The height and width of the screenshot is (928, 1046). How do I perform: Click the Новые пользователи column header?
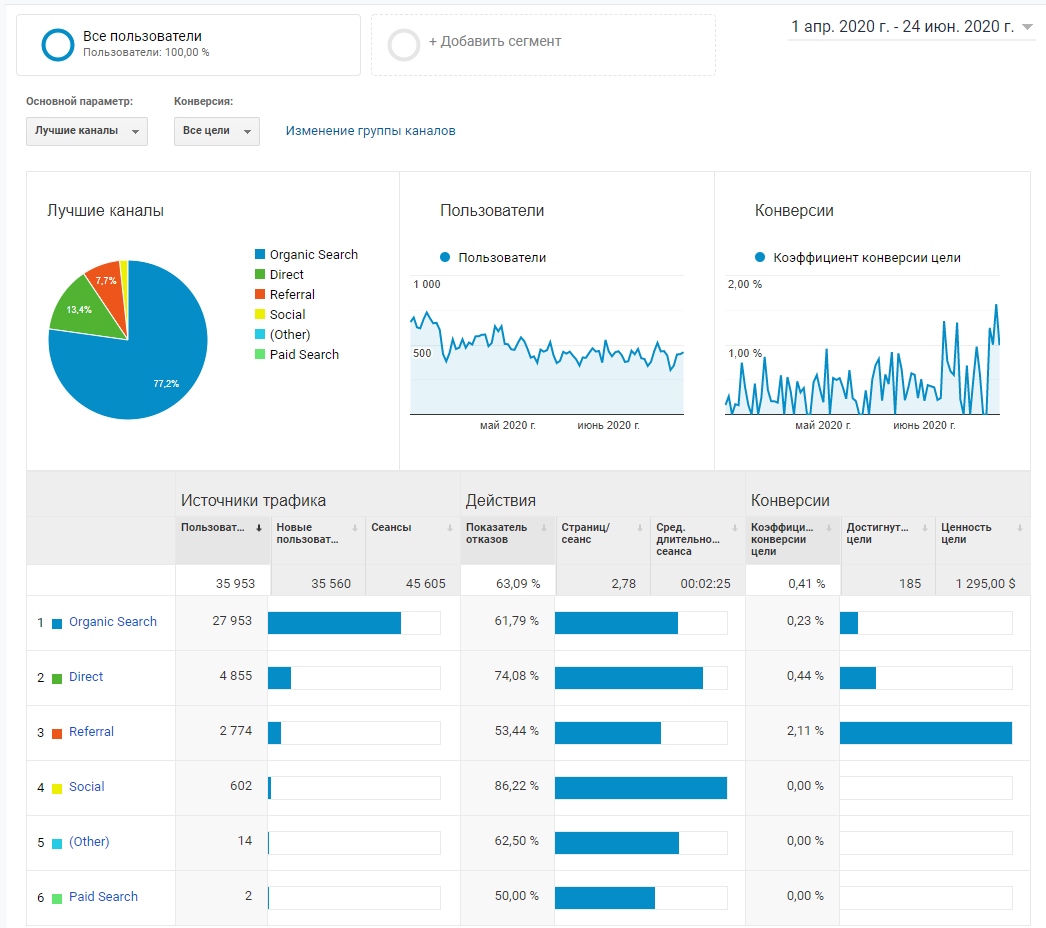coord(307,533)
